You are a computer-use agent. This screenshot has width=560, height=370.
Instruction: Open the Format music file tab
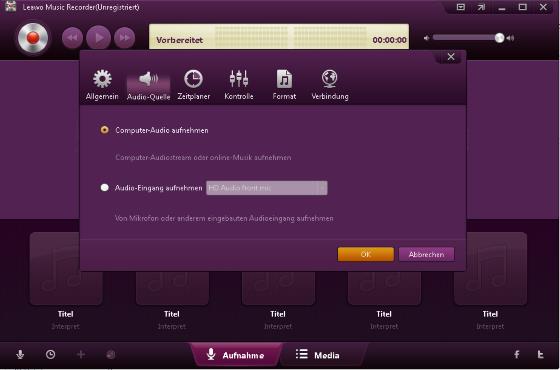[284, 85]
